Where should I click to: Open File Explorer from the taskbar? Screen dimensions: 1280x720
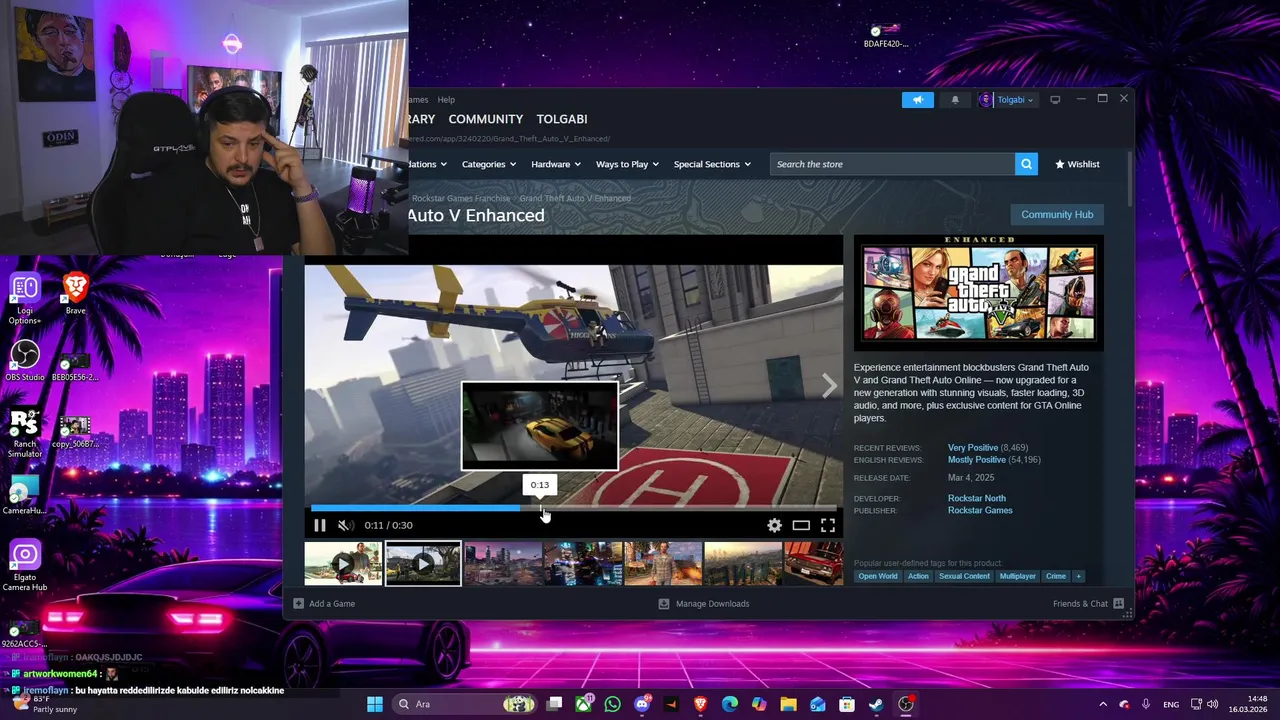[788, 704]
